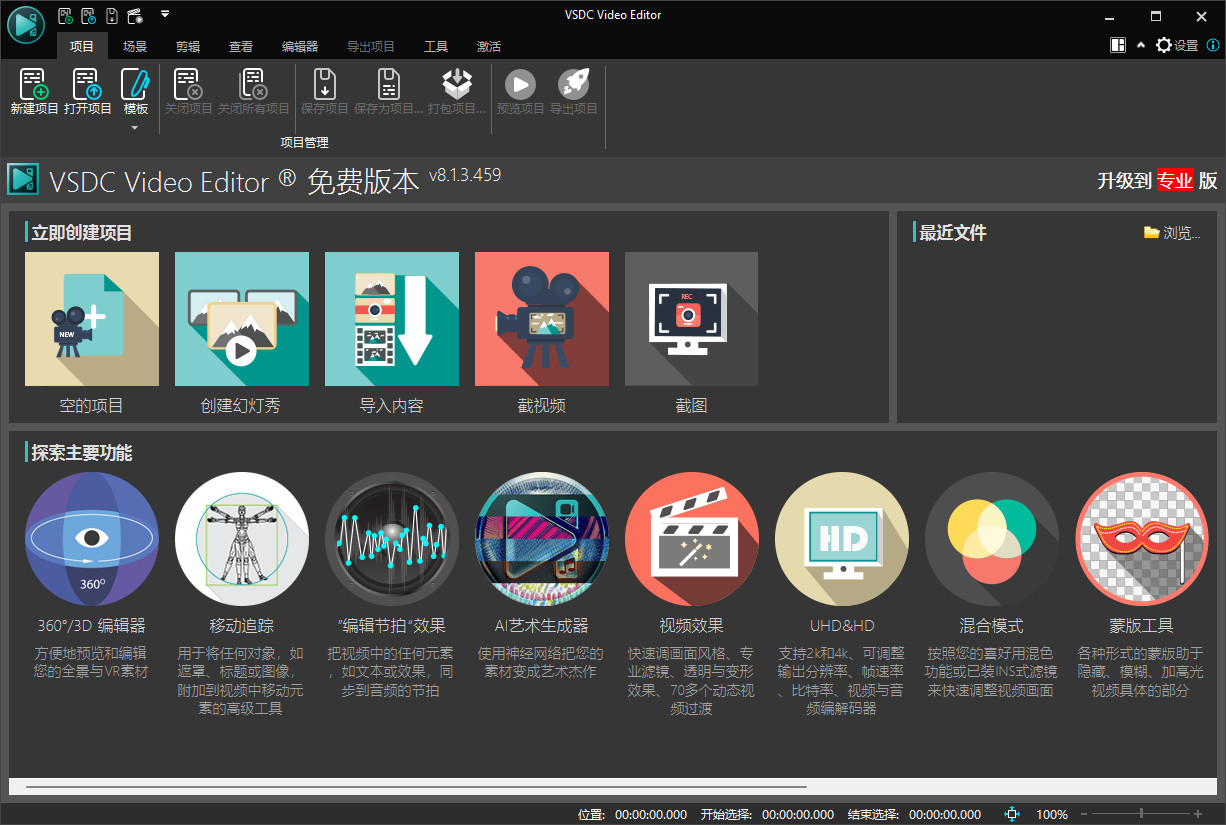Click the 最近文件 heading

coord(953,233)
